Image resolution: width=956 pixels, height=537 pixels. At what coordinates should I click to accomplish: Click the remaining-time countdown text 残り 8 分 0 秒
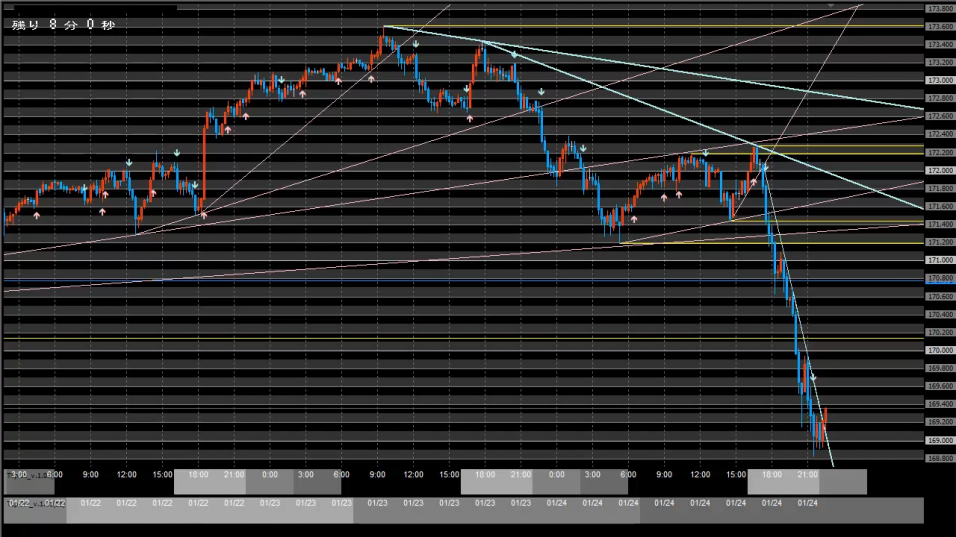point(63,24)
